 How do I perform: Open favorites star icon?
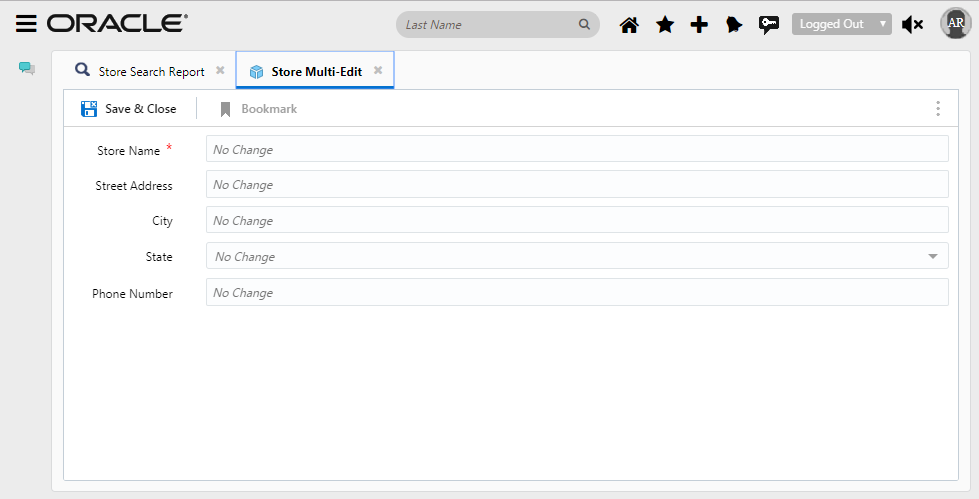pyautogui.click(x=665, y=25)
